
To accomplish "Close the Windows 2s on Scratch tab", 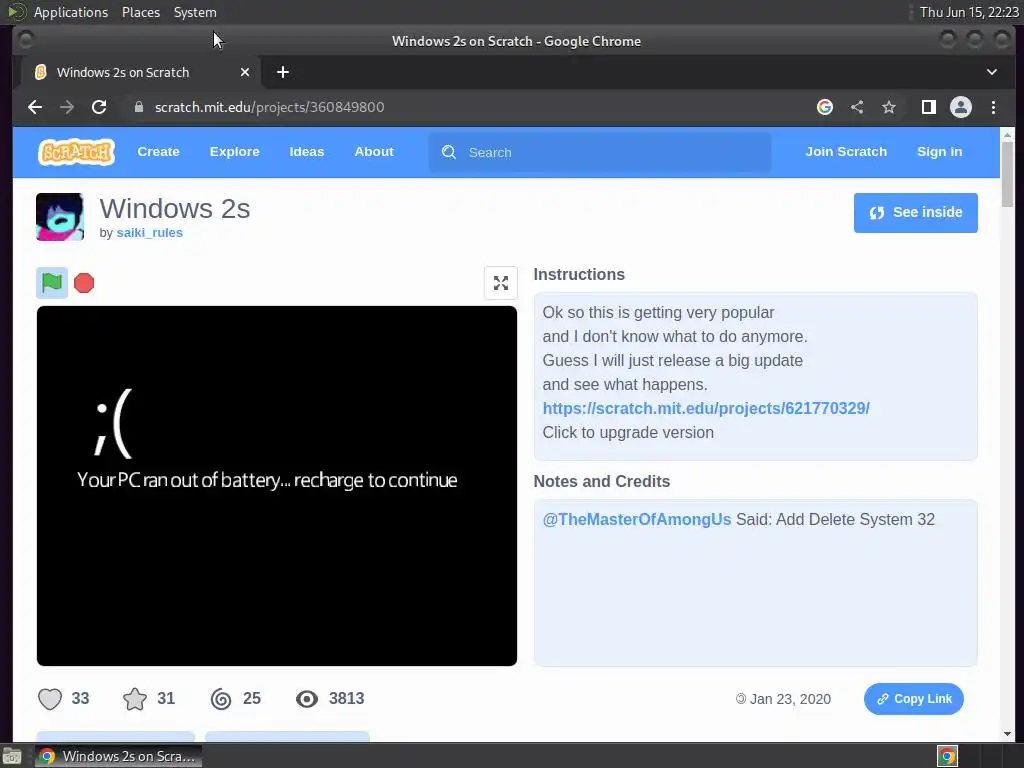I will [245, 72].
